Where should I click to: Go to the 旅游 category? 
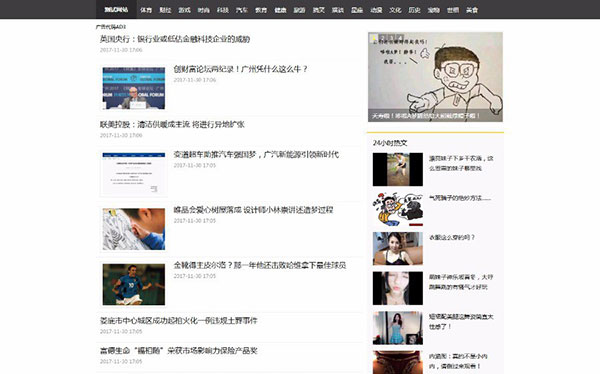point(299,10)
